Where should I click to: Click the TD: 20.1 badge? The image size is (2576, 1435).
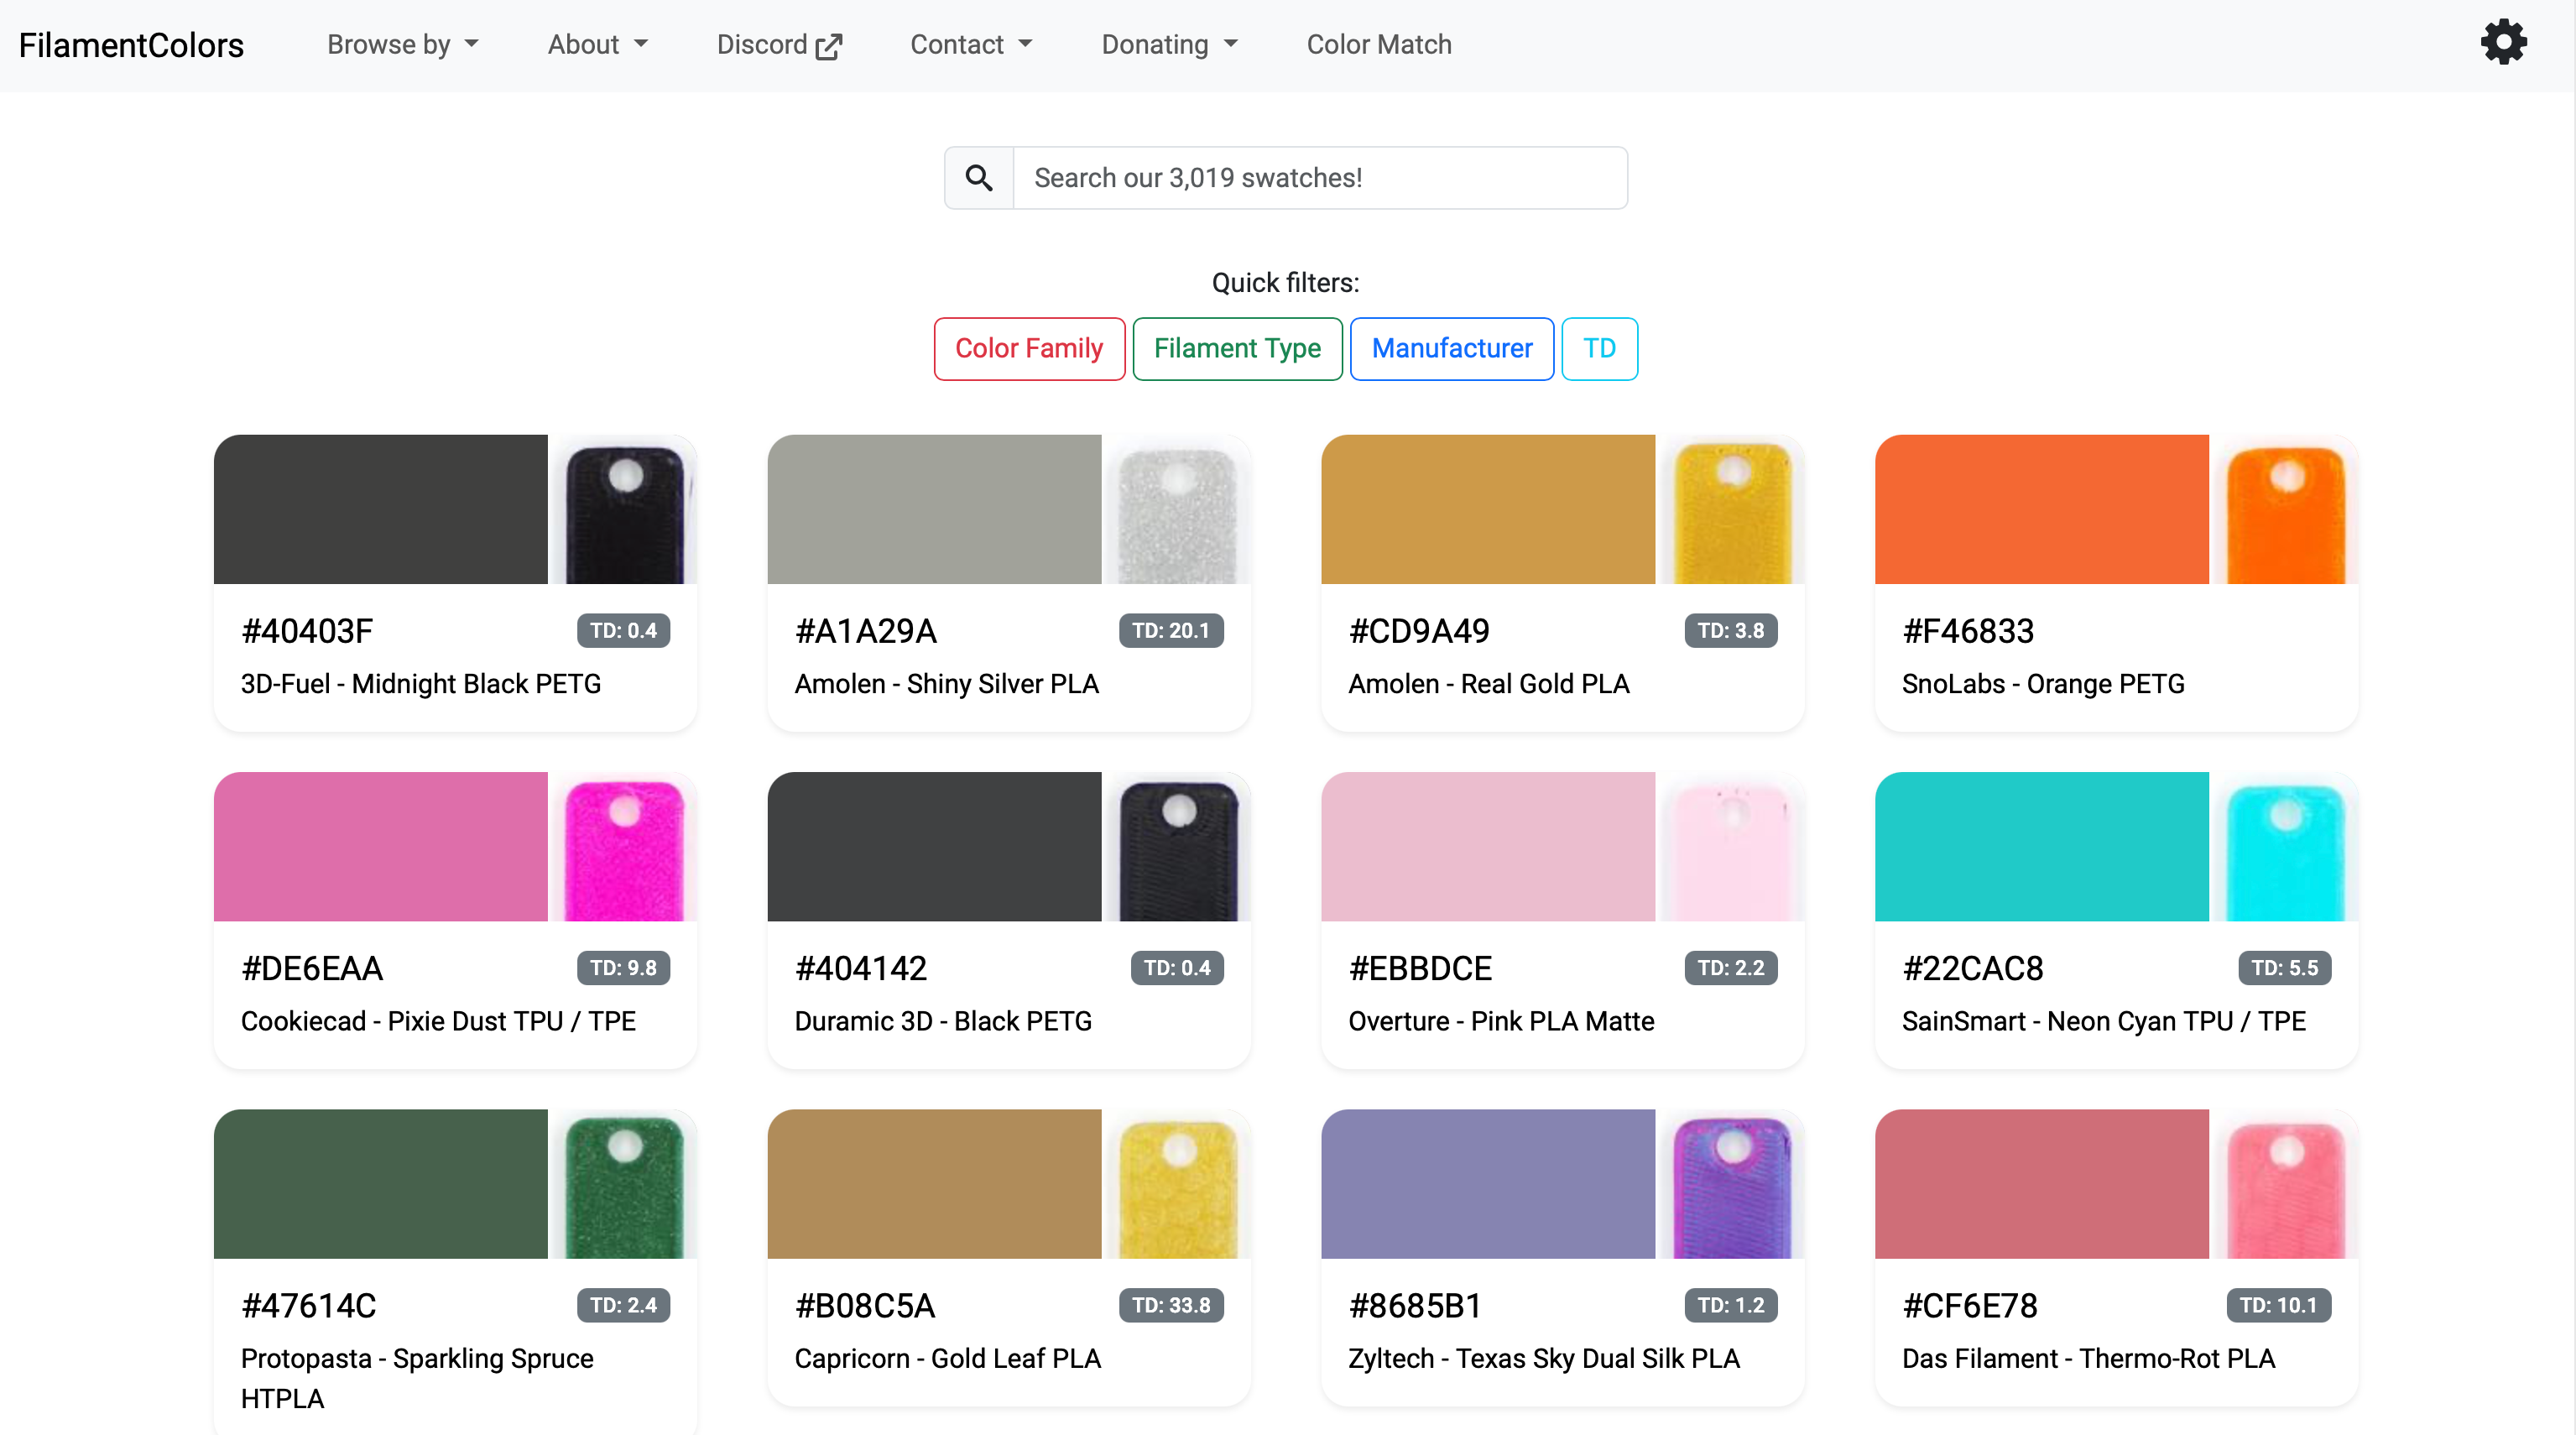tap(1171, 631)
